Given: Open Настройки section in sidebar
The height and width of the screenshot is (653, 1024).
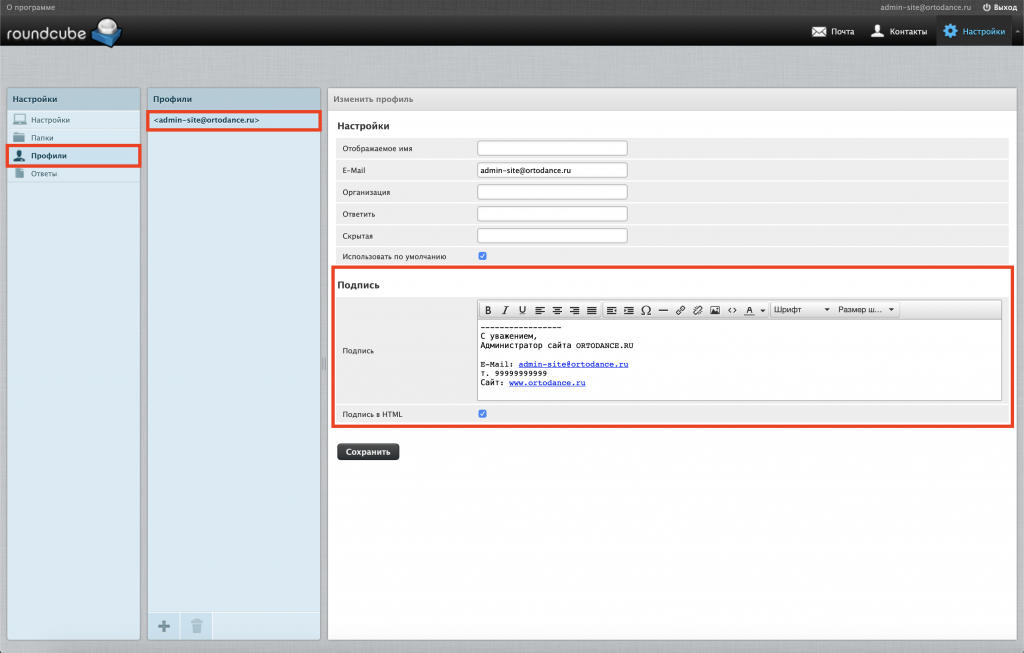Looking at the screenshot, I should pos(74,120).
